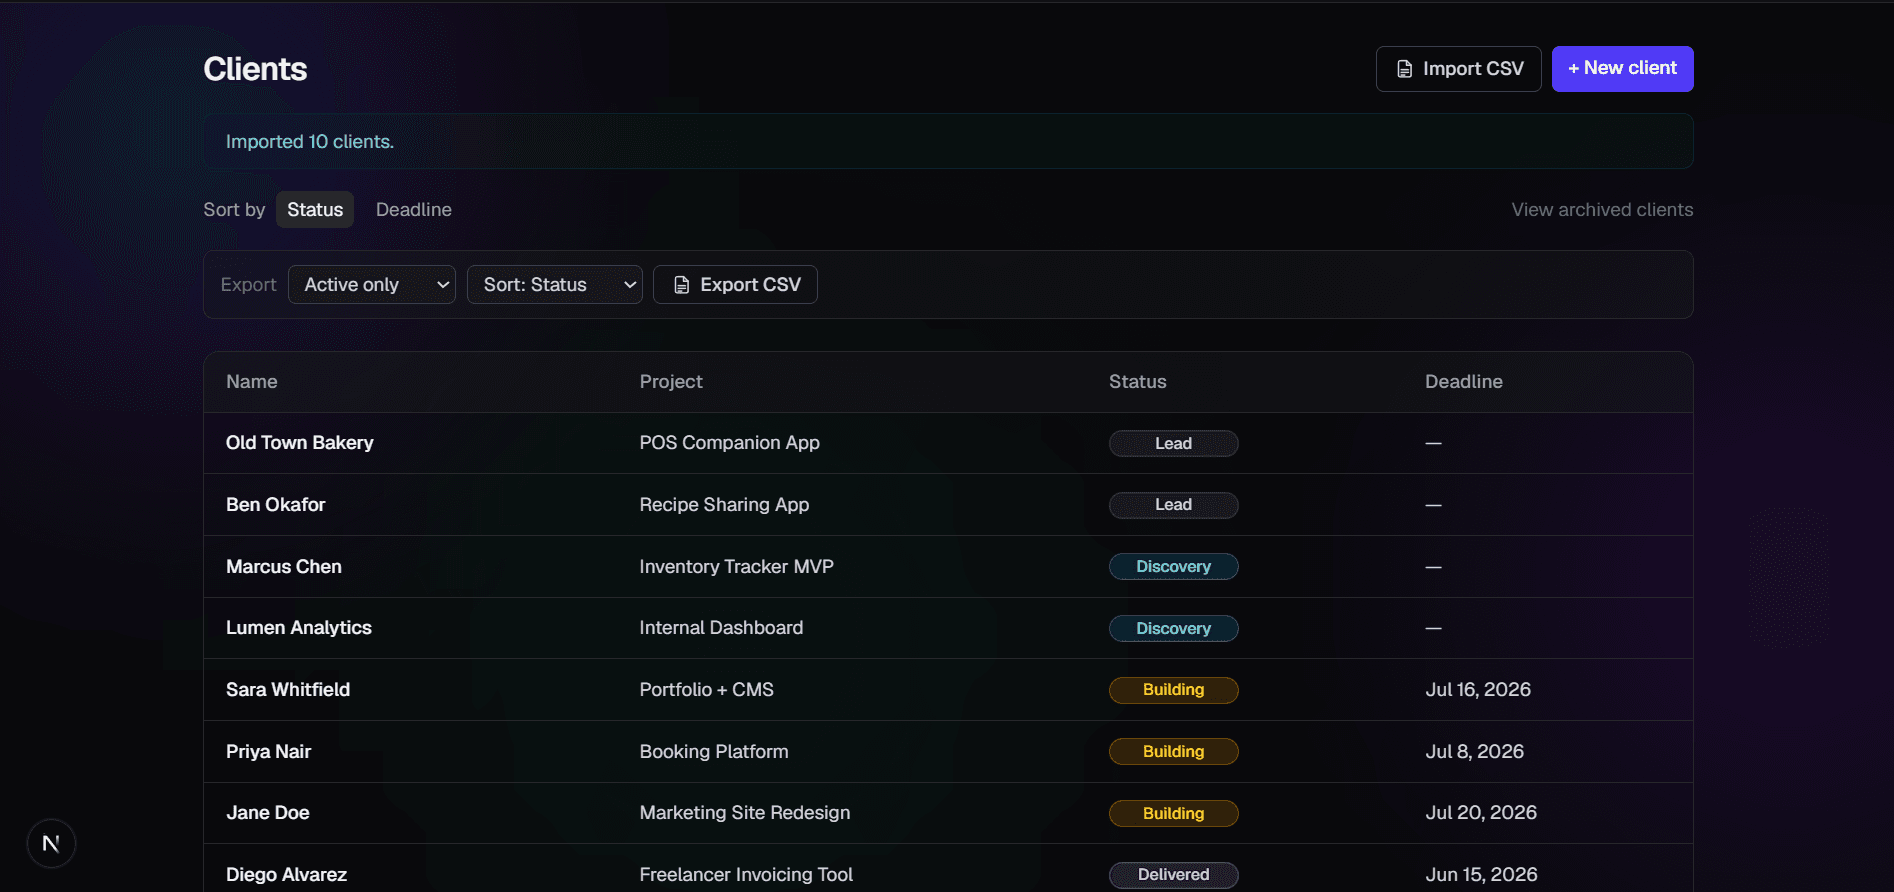Open the Lumen Analytics client

point(299,628)
